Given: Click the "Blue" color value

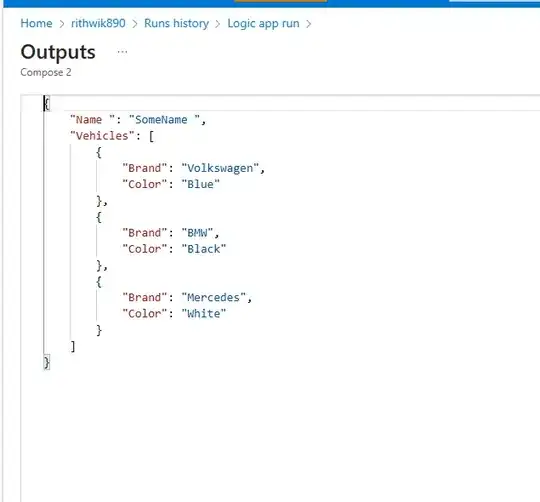Looking at the screenshot, I should (200, 184).
